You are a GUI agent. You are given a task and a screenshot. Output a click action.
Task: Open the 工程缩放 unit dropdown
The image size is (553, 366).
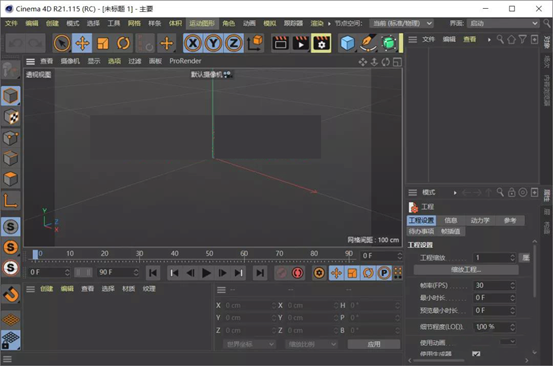(x=525, y=258)
